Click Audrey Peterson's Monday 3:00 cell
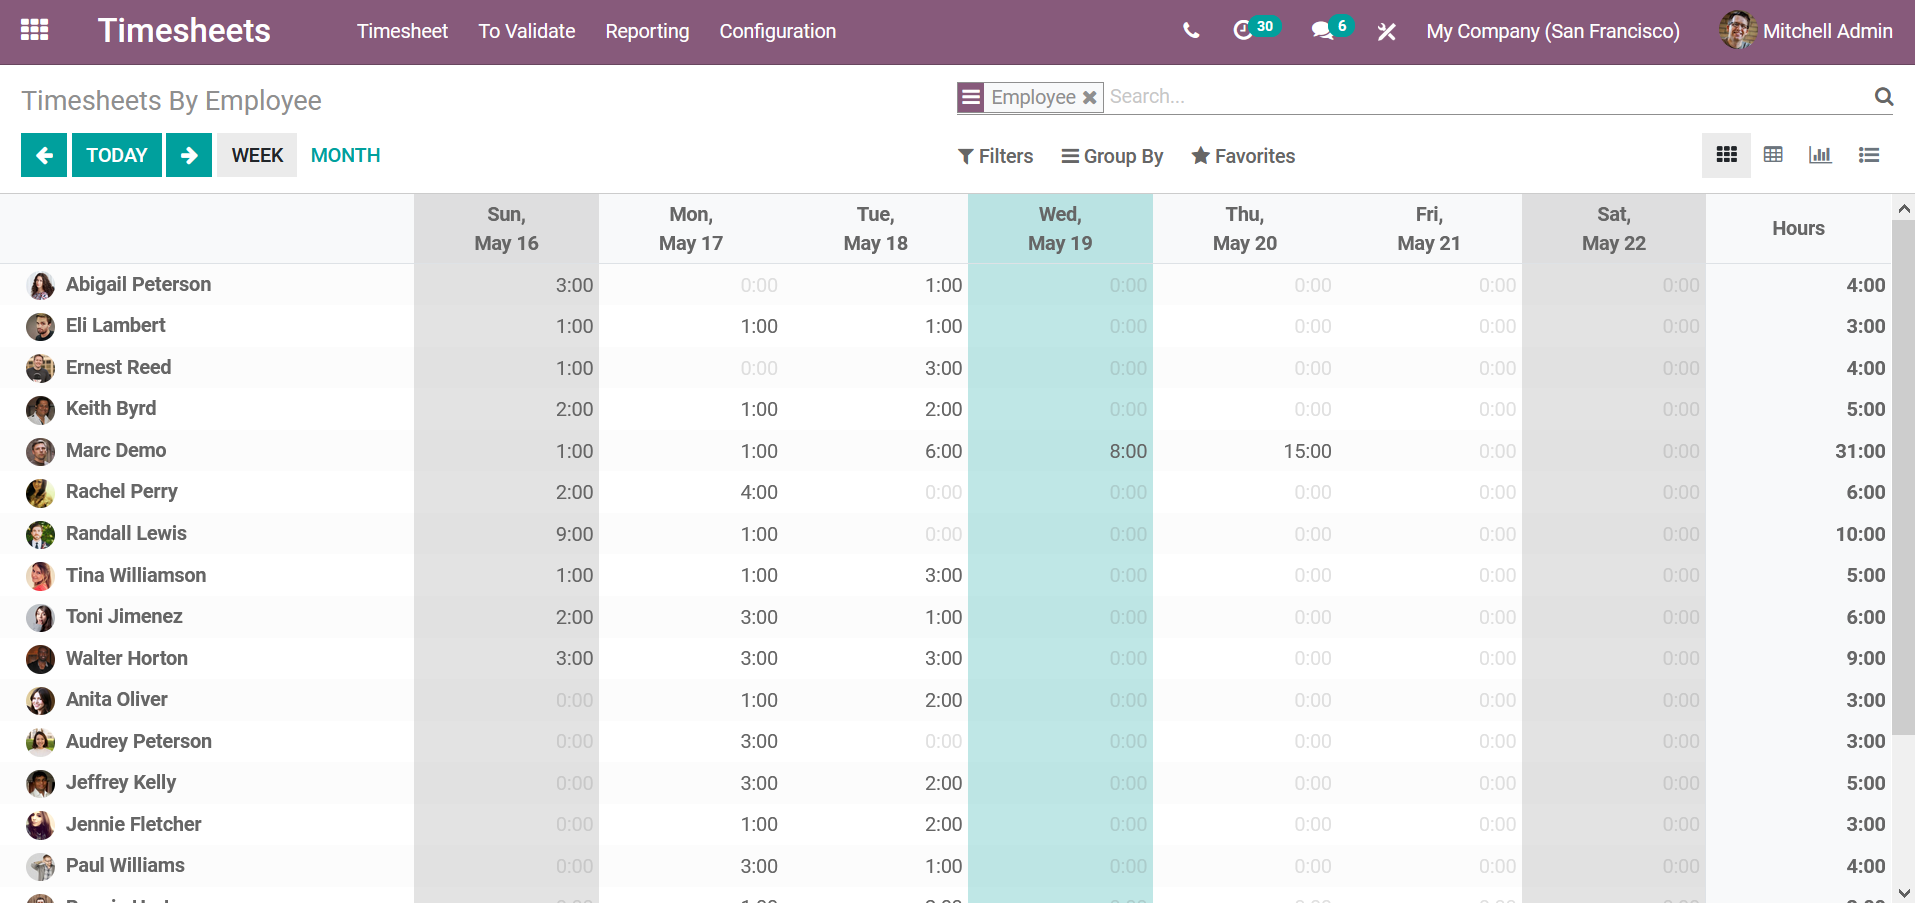 [691, 741]
